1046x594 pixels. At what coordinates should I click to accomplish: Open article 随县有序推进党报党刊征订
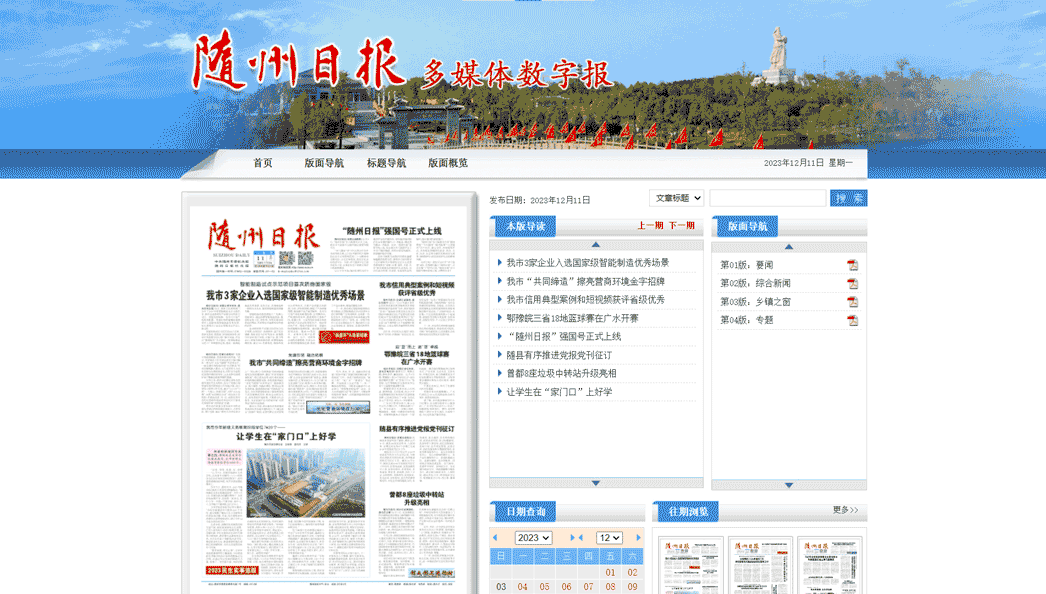[558, 355]
